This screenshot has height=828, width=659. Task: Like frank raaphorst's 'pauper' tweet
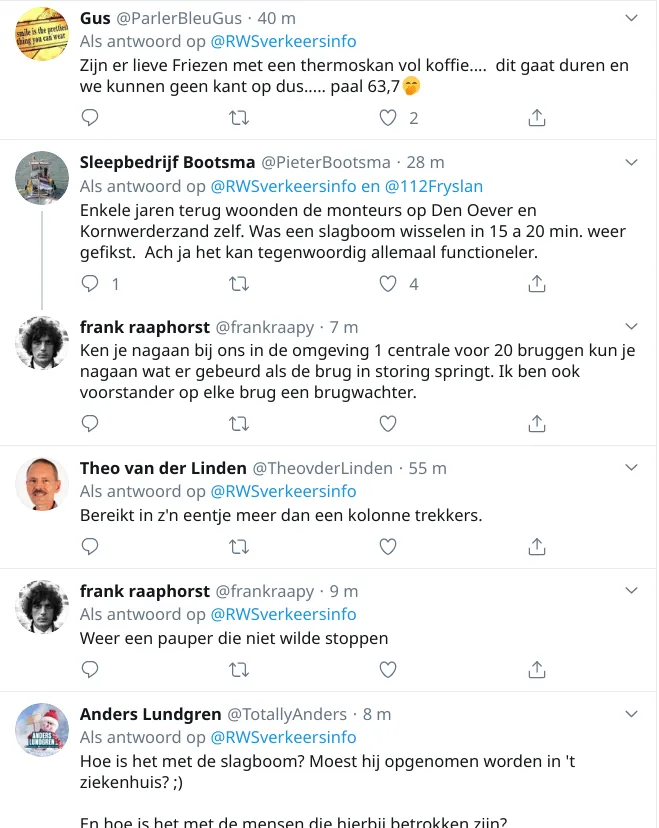click(x=386, y=669)
